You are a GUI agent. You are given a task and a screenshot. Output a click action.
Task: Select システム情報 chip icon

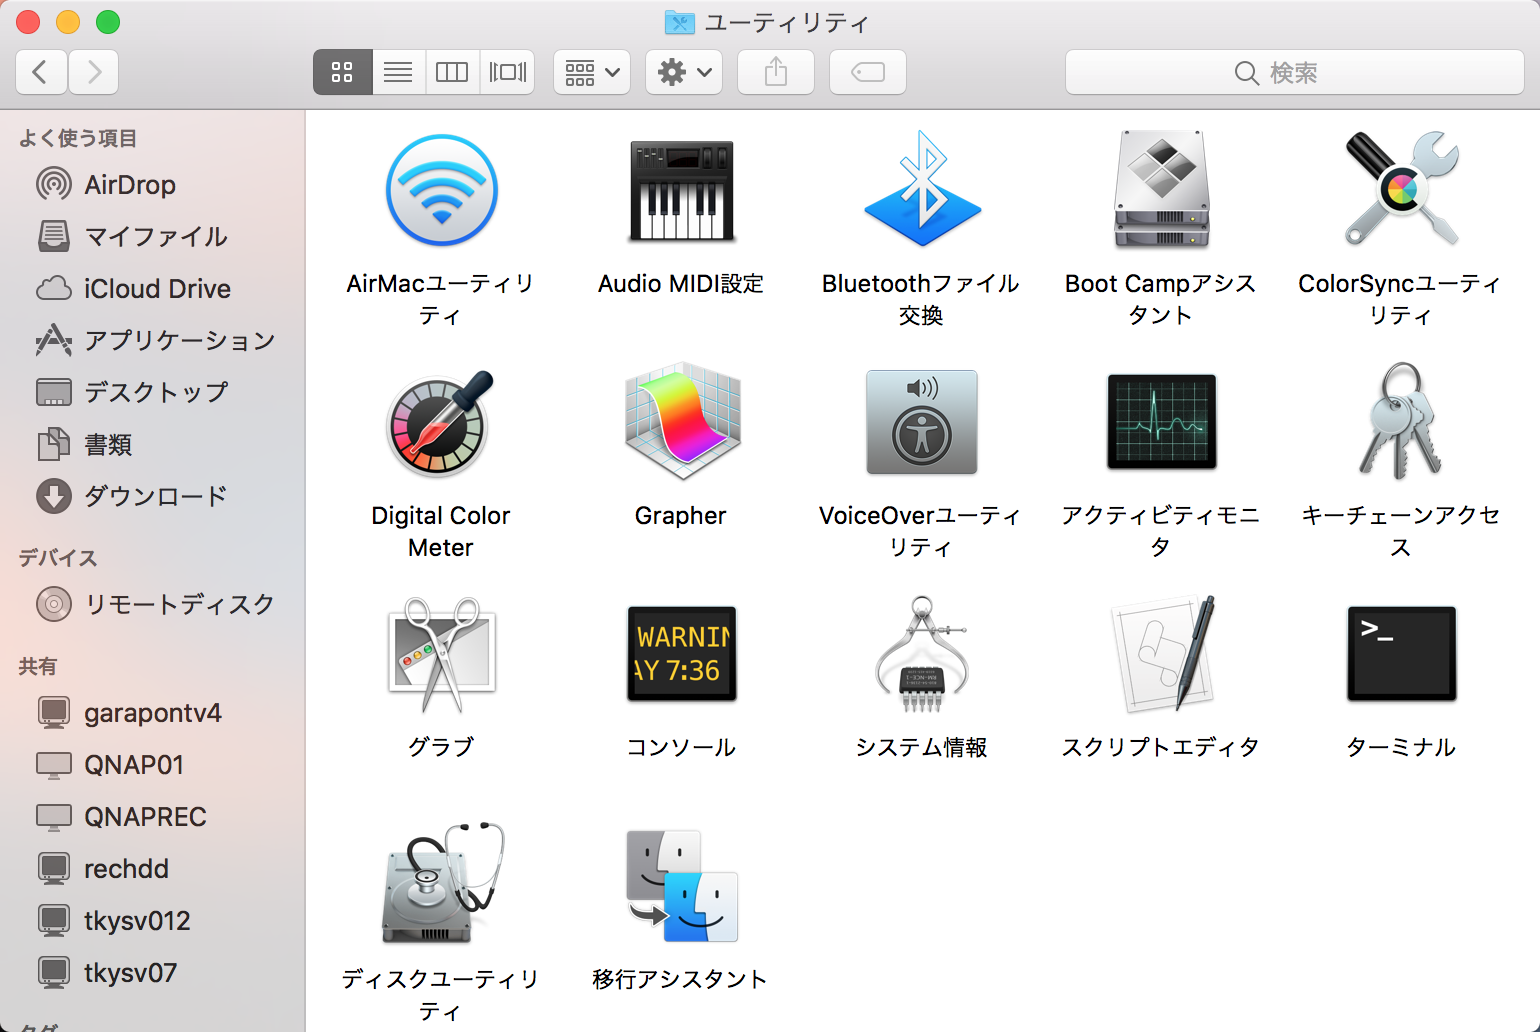tap(921, 654)
